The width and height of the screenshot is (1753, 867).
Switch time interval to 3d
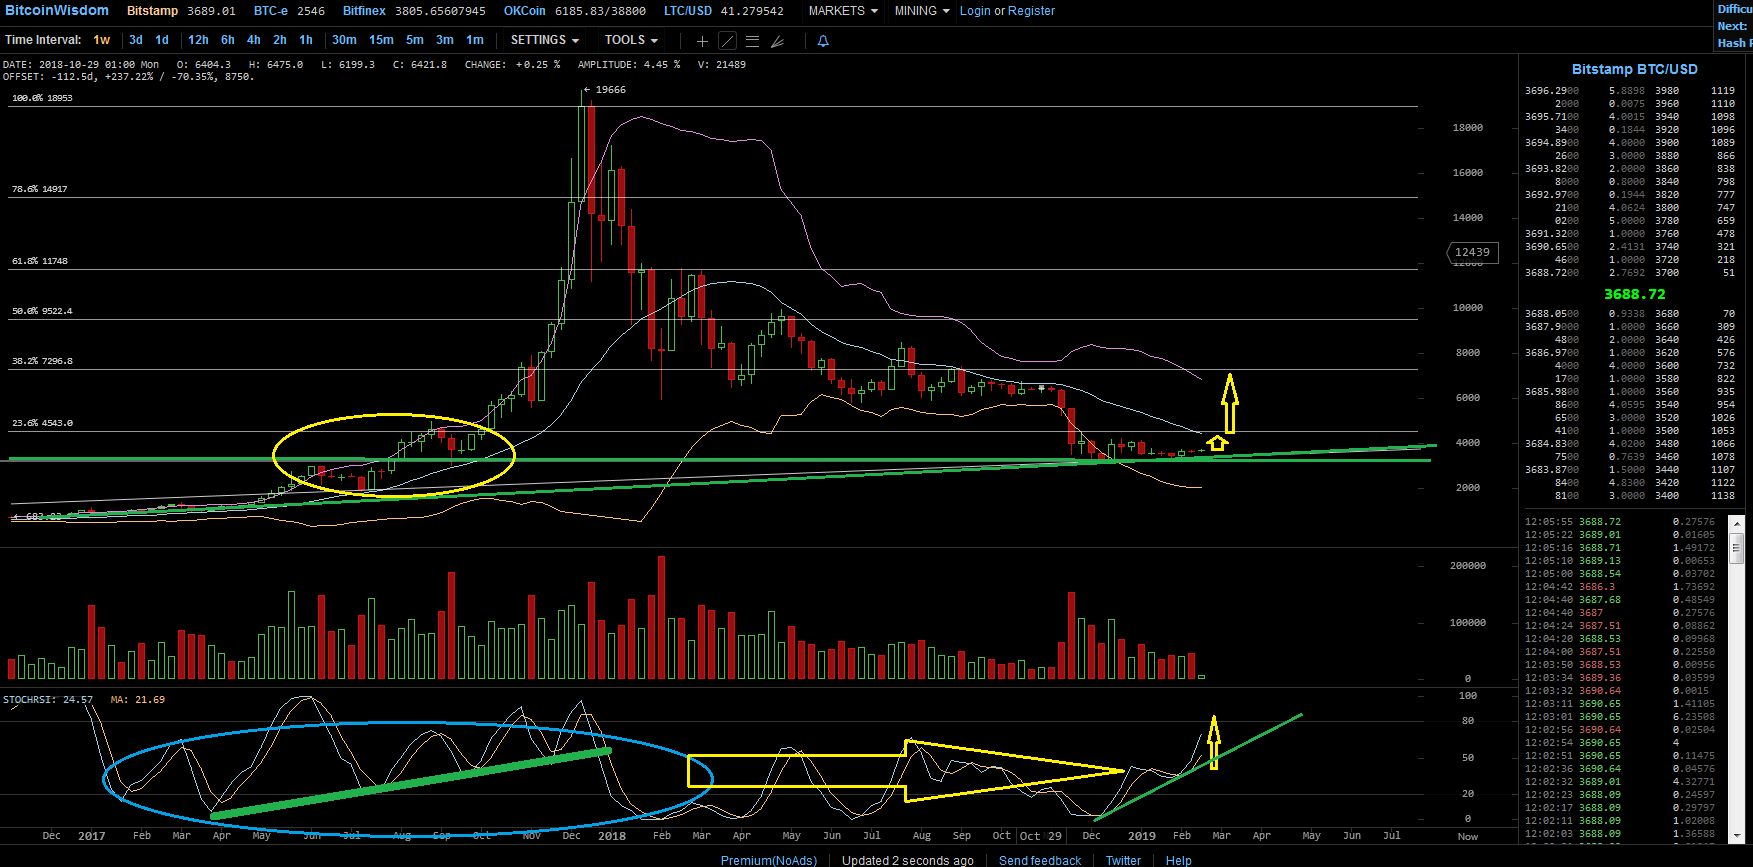pyautogui.click(x=136, y=40)
